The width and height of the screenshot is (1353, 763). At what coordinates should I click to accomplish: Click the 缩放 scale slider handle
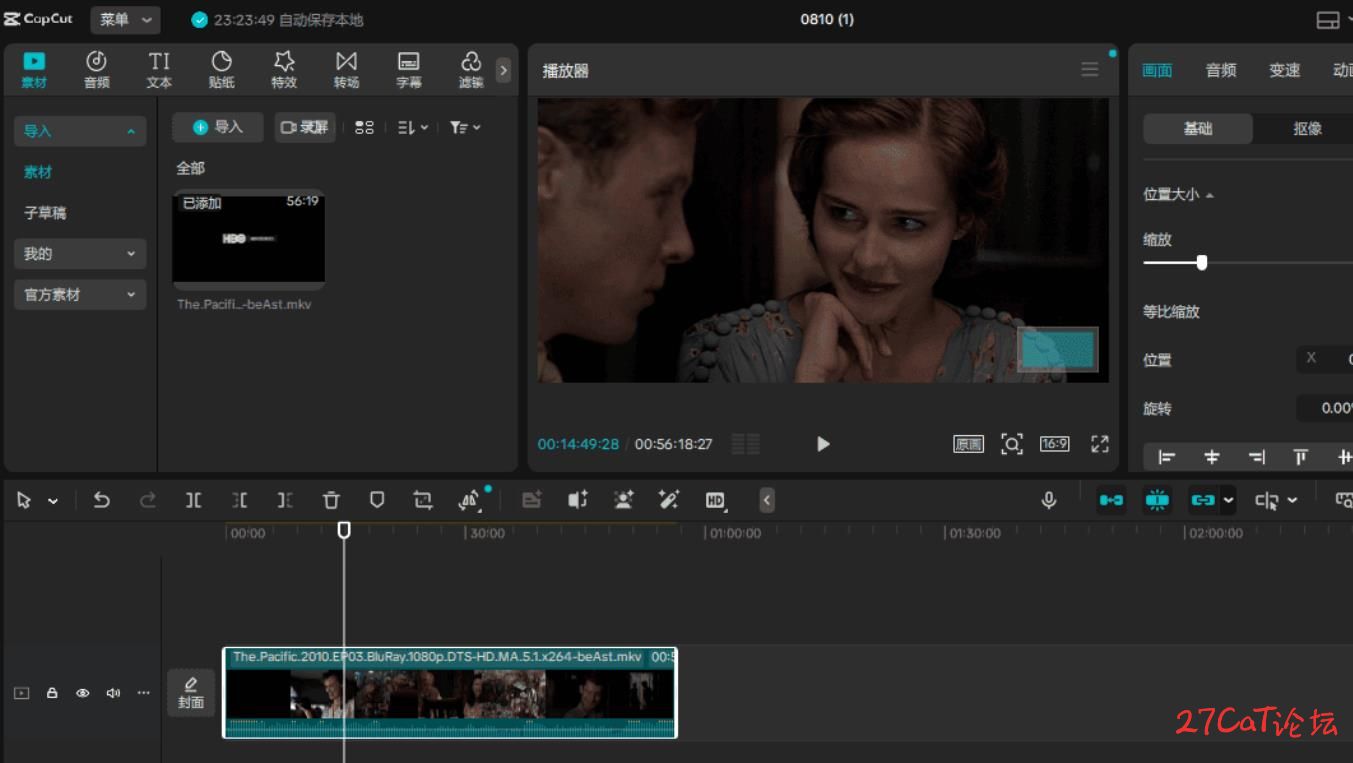pyautogui.click(x=1202, y=263)
